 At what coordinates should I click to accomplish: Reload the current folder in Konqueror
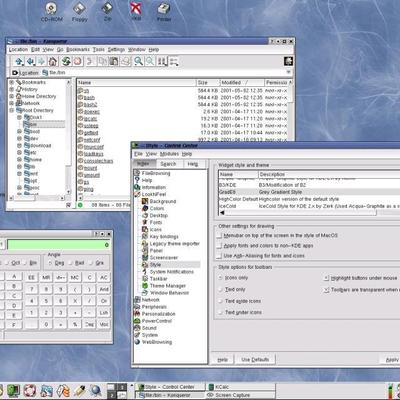click(x=66, y=61)
